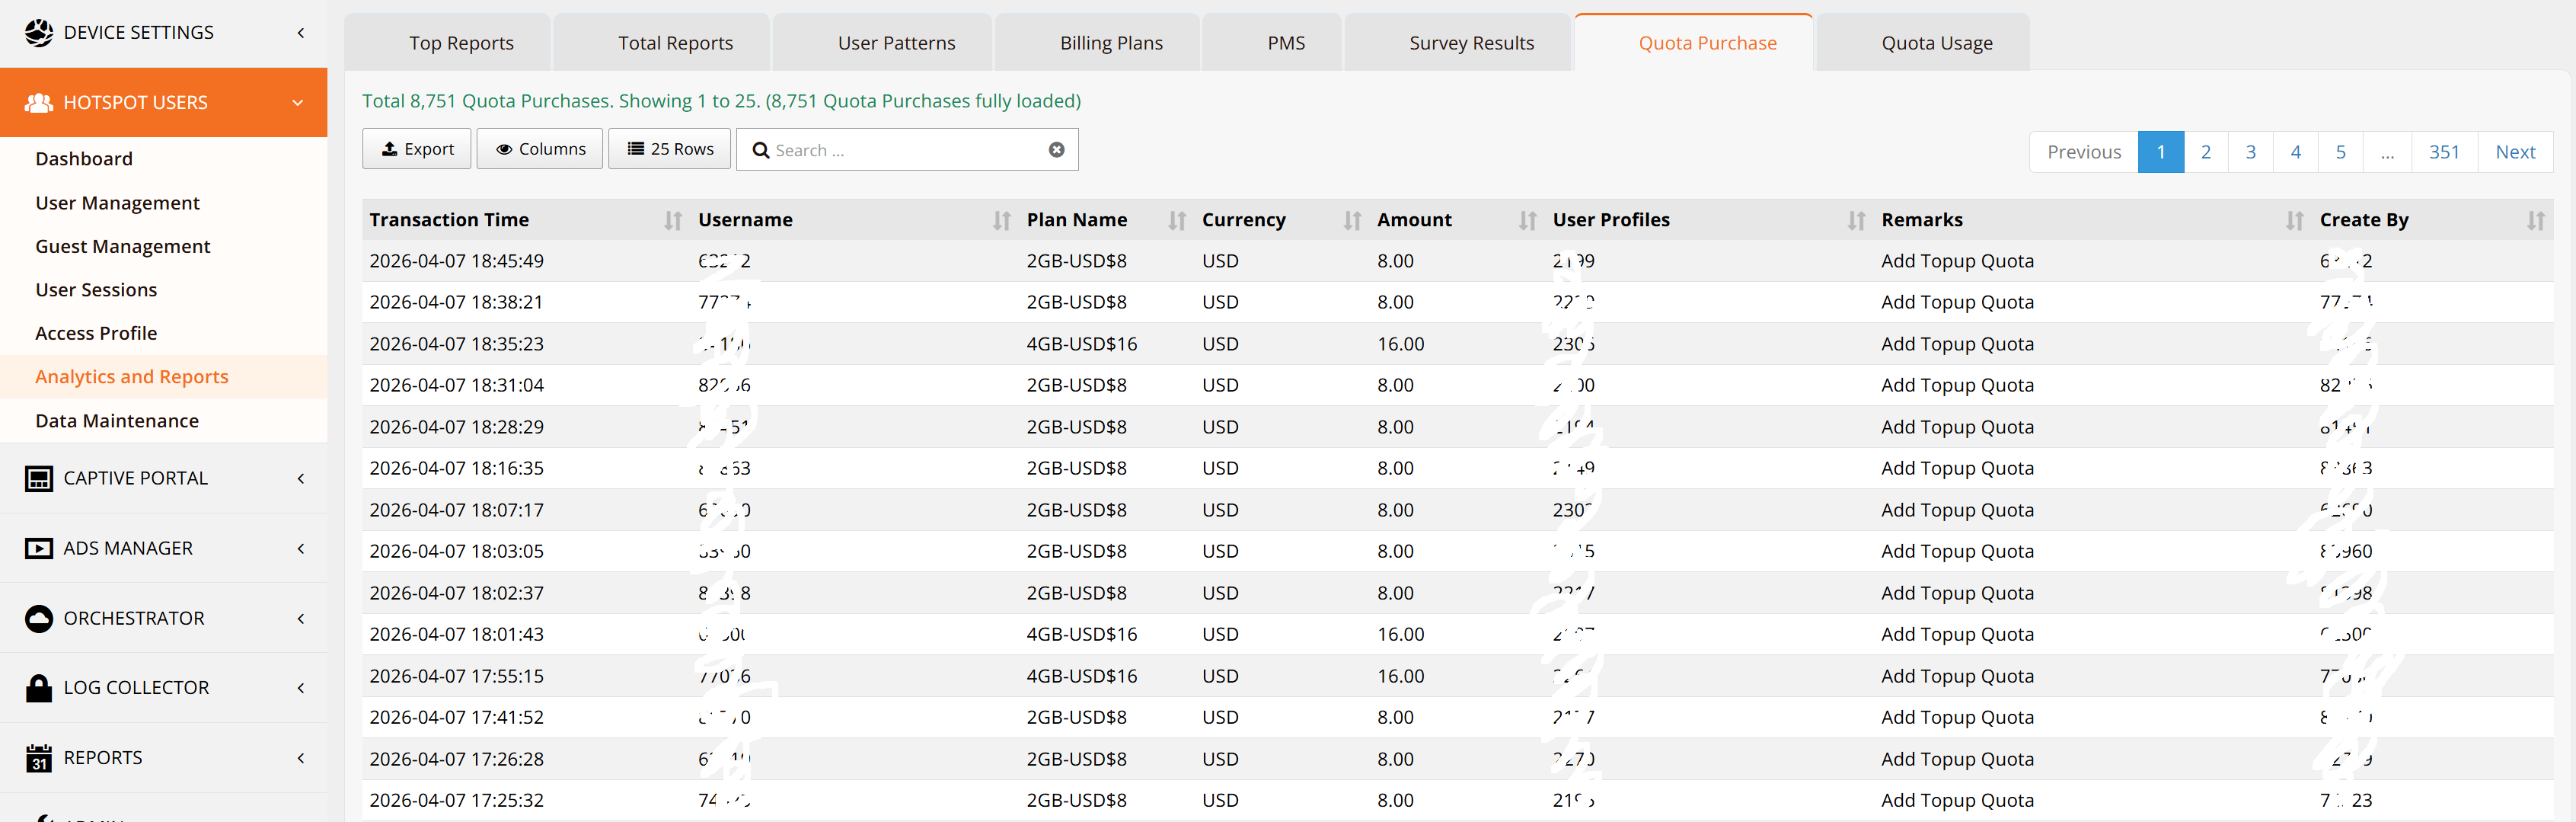Click the Orchestrator cloud icon

pyautogui.click(x=39, y=618)
